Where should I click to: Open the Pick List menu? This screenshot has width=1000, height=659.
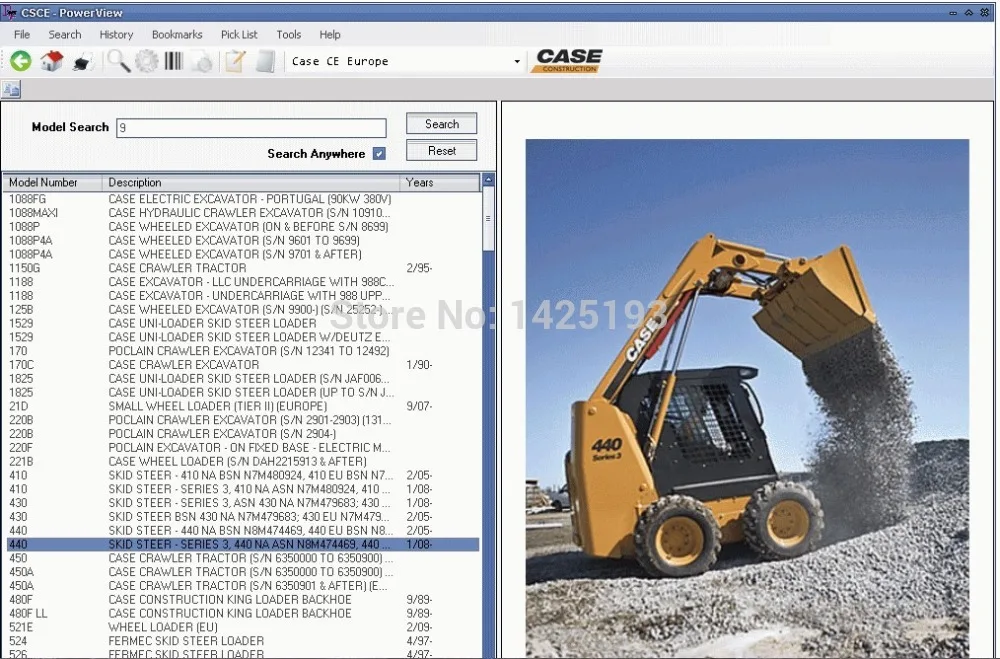pos(239,34)
